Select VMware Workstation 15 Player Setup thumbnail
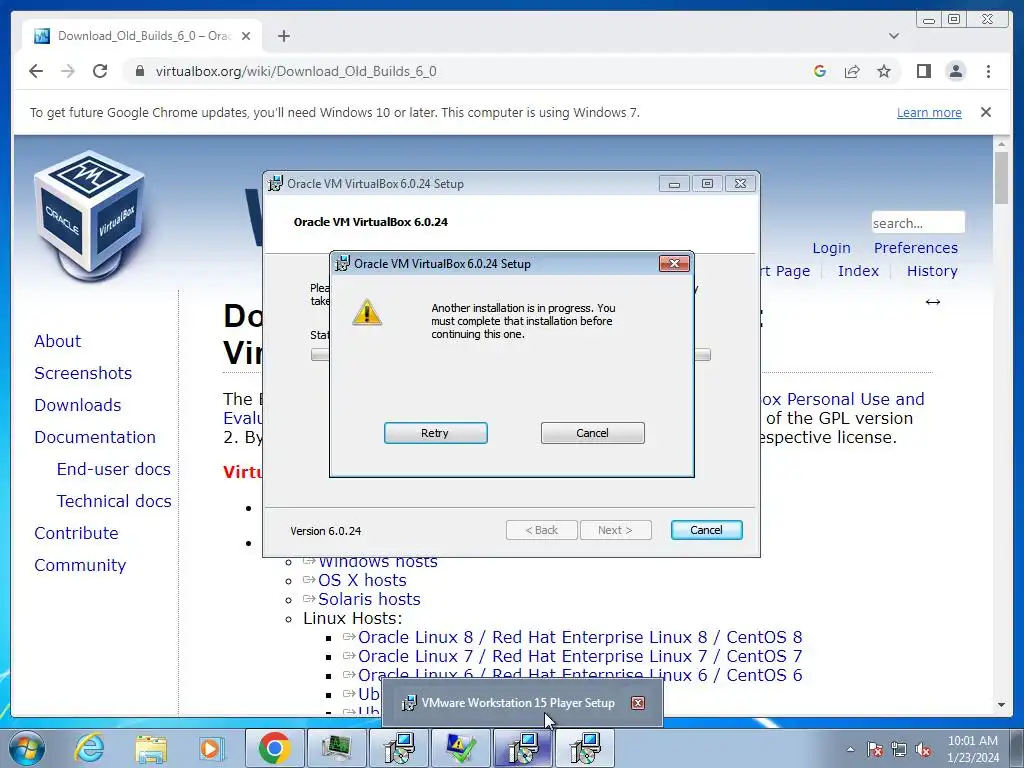 (522, 703)
